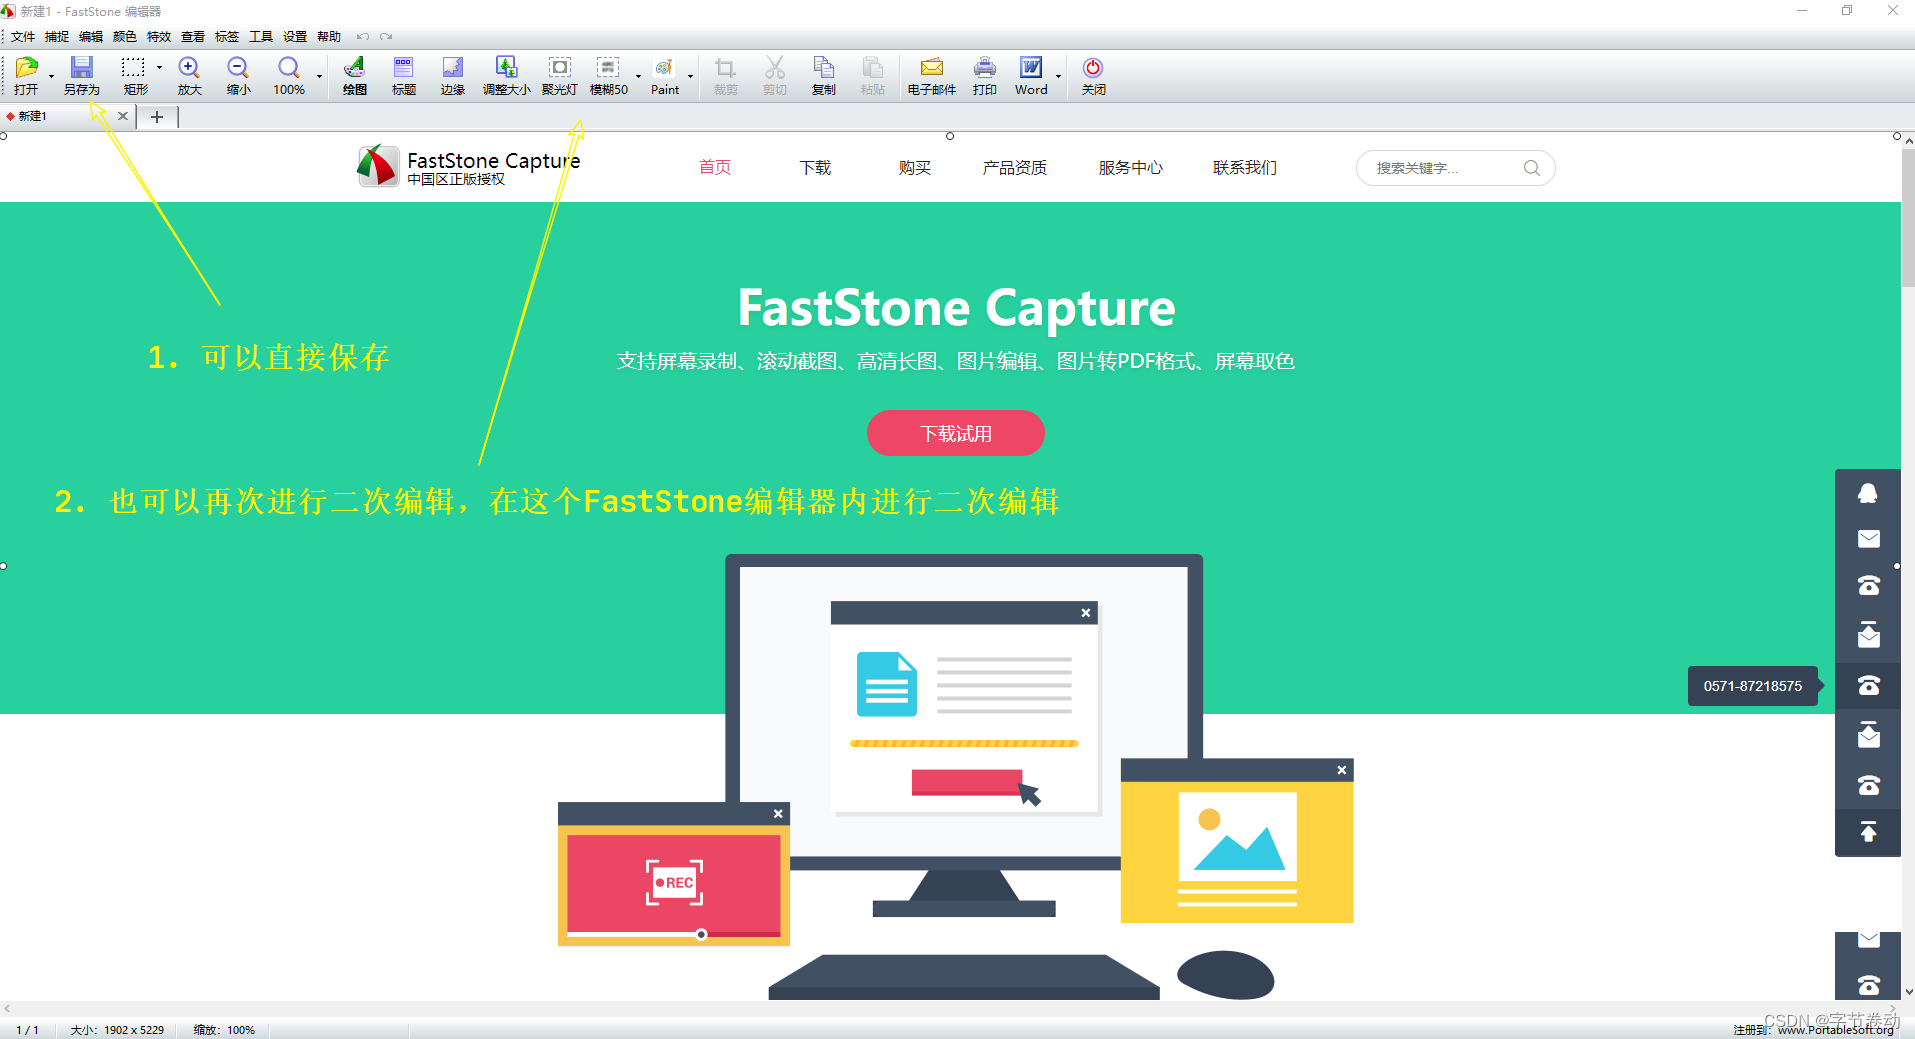
Task: Click the 购买 navigation link
Action: point(915,168)
